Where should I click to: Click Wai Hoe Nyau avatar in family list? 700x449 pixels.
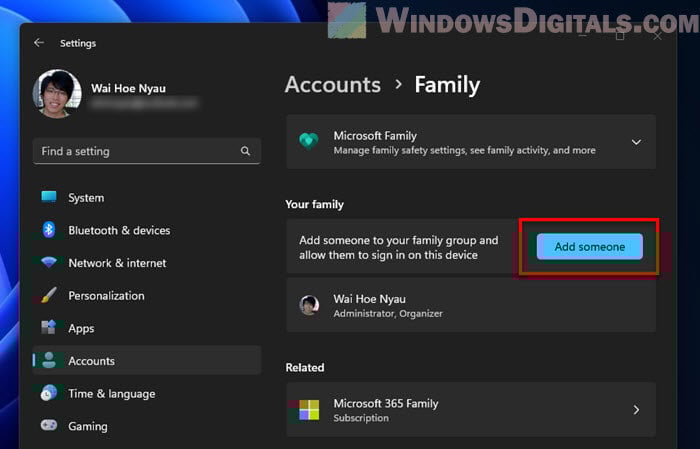(309, 306)
